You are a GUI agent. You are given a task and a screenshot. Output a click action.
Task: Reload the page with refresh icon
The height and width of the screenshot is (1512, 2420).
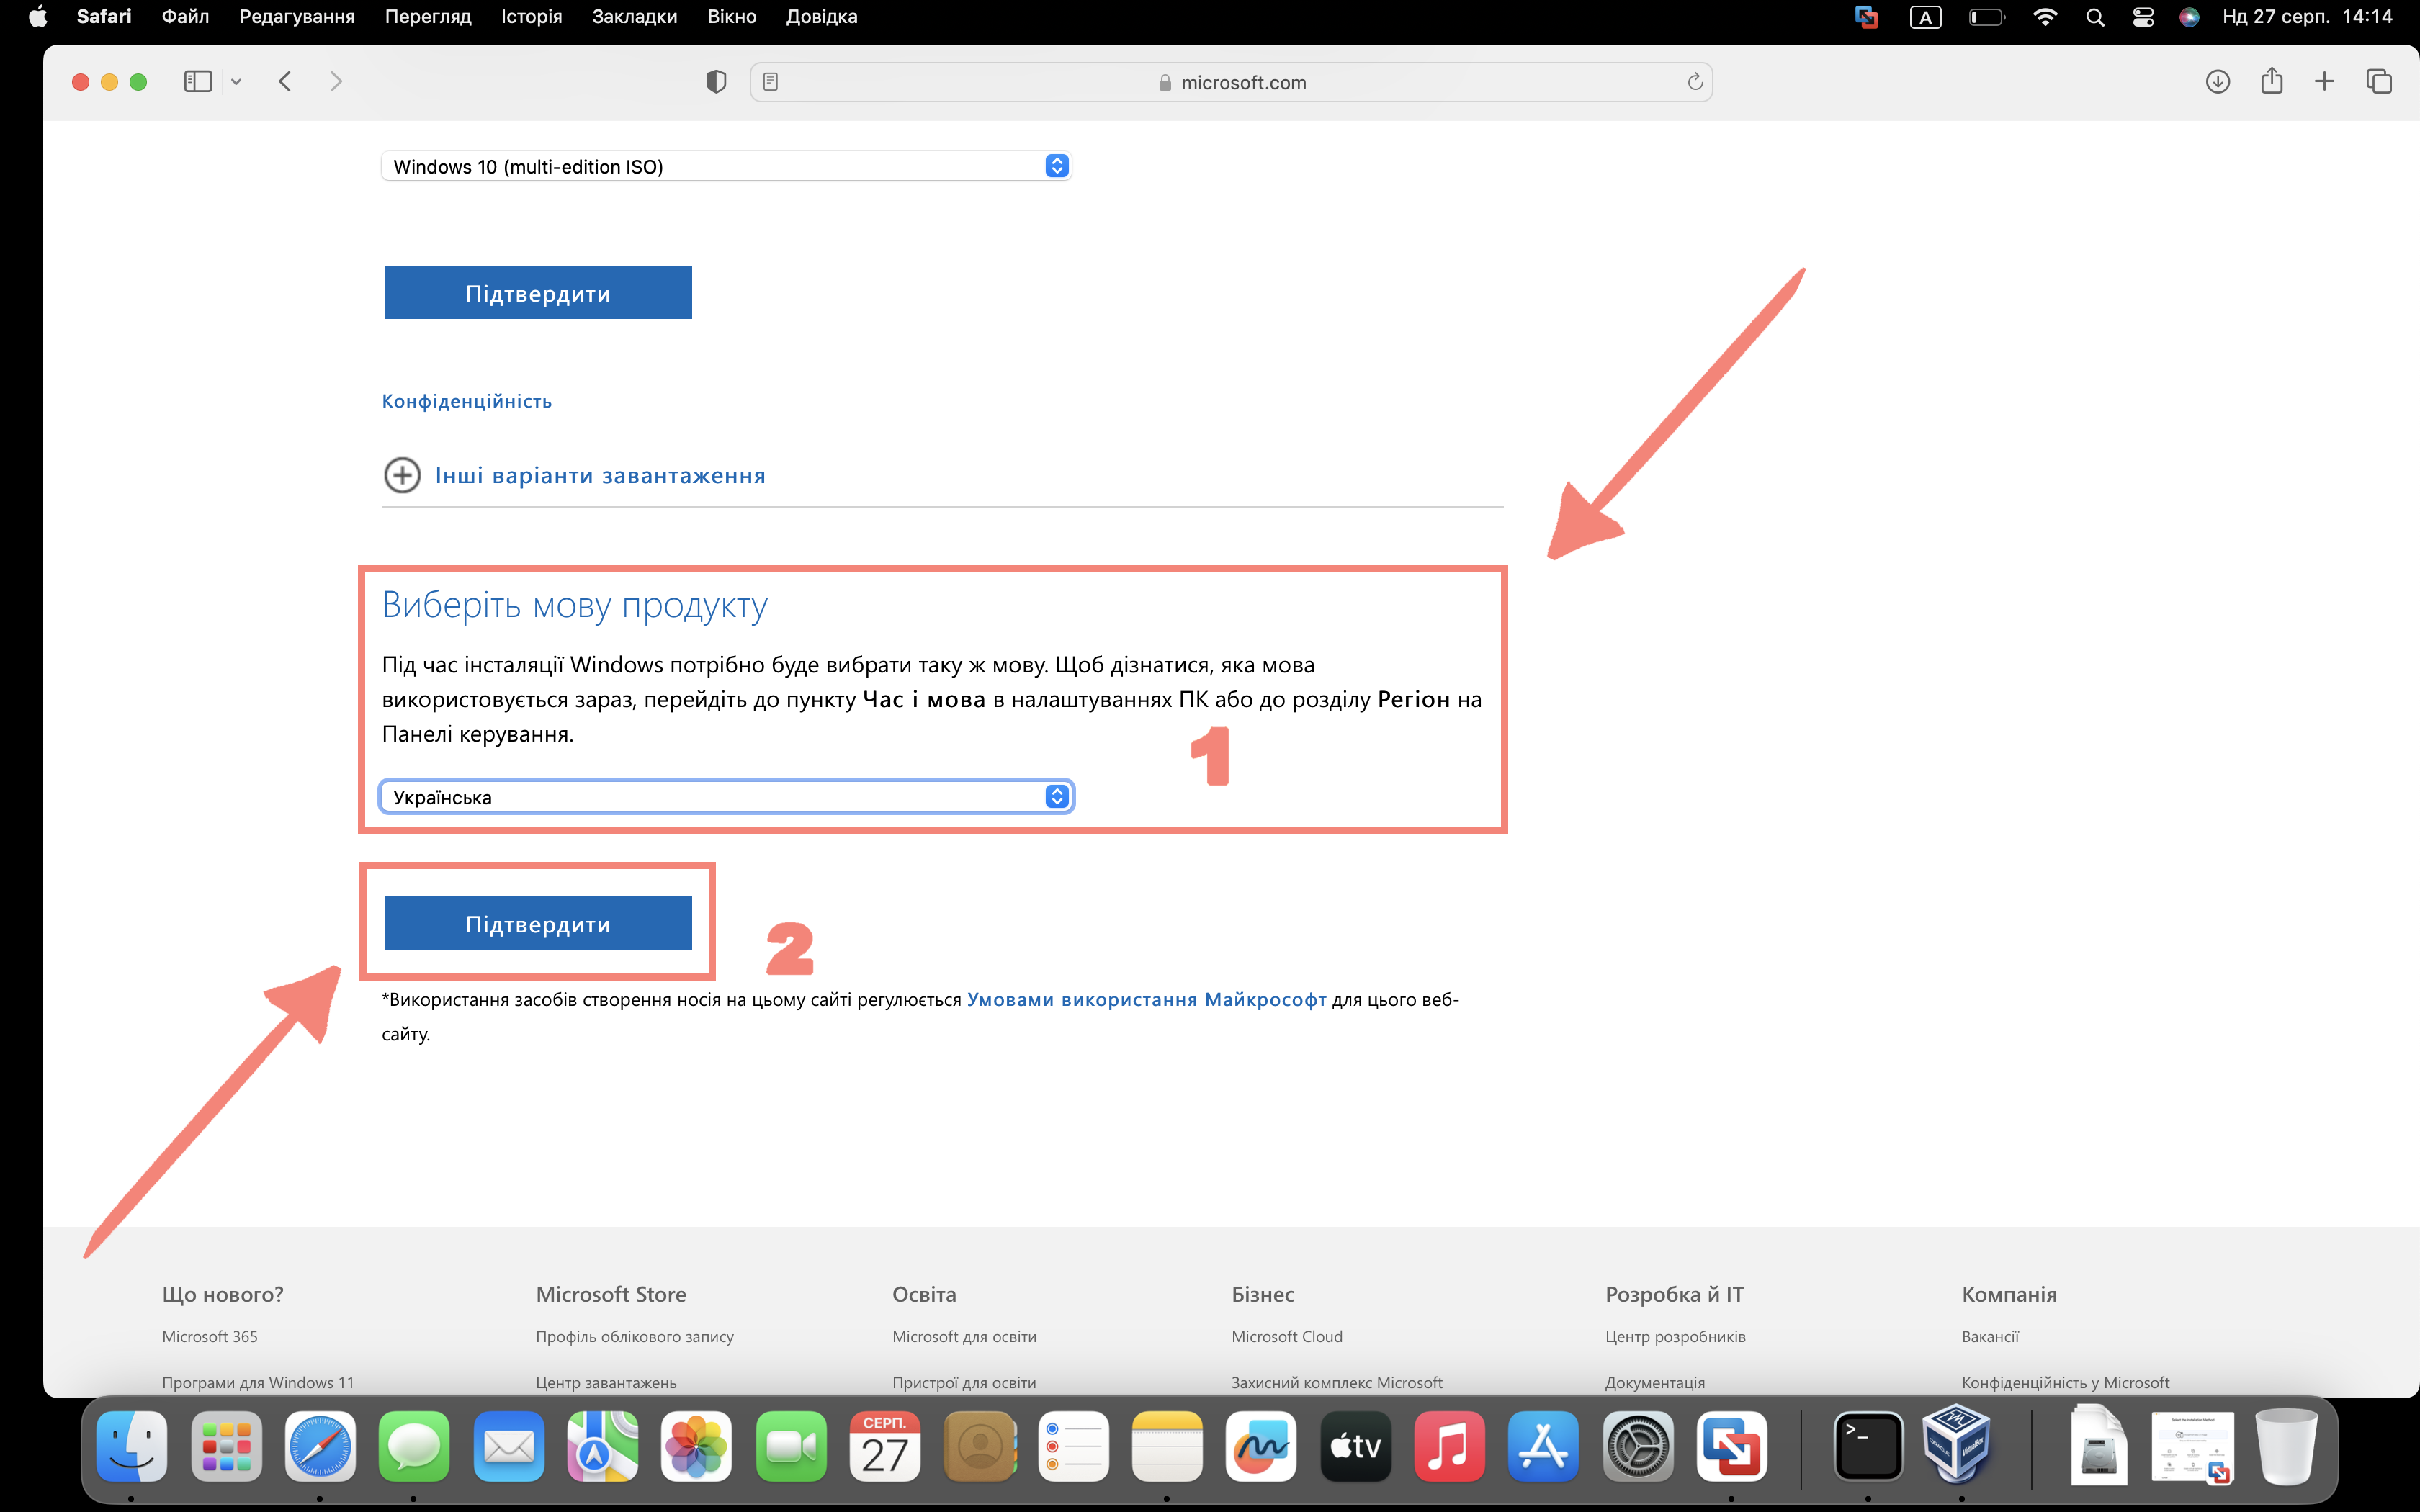[1695, 82]
